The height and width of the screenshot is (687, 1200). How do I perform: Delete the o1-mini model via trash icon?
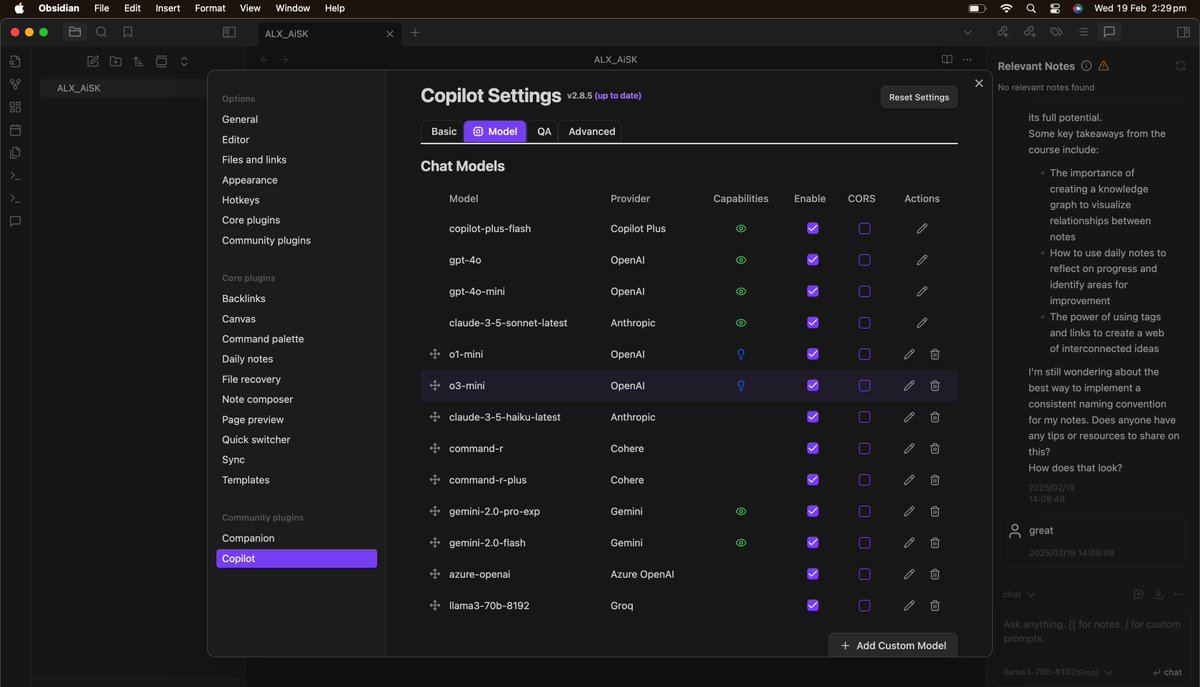(x=935, y=354)
